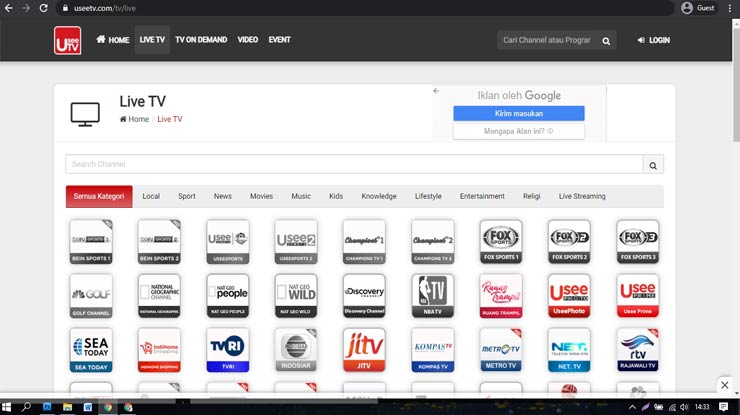The image size is (740, 415).
Task: Select the UseePhoto channel
Action: (x=569, y=296)
